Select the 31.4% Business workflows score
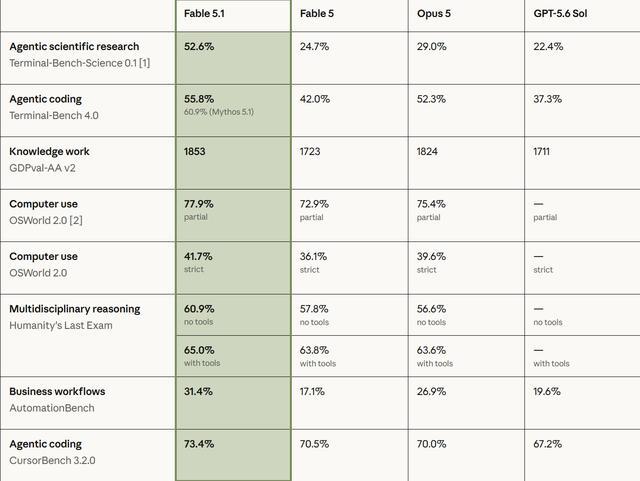 point(198,392)
